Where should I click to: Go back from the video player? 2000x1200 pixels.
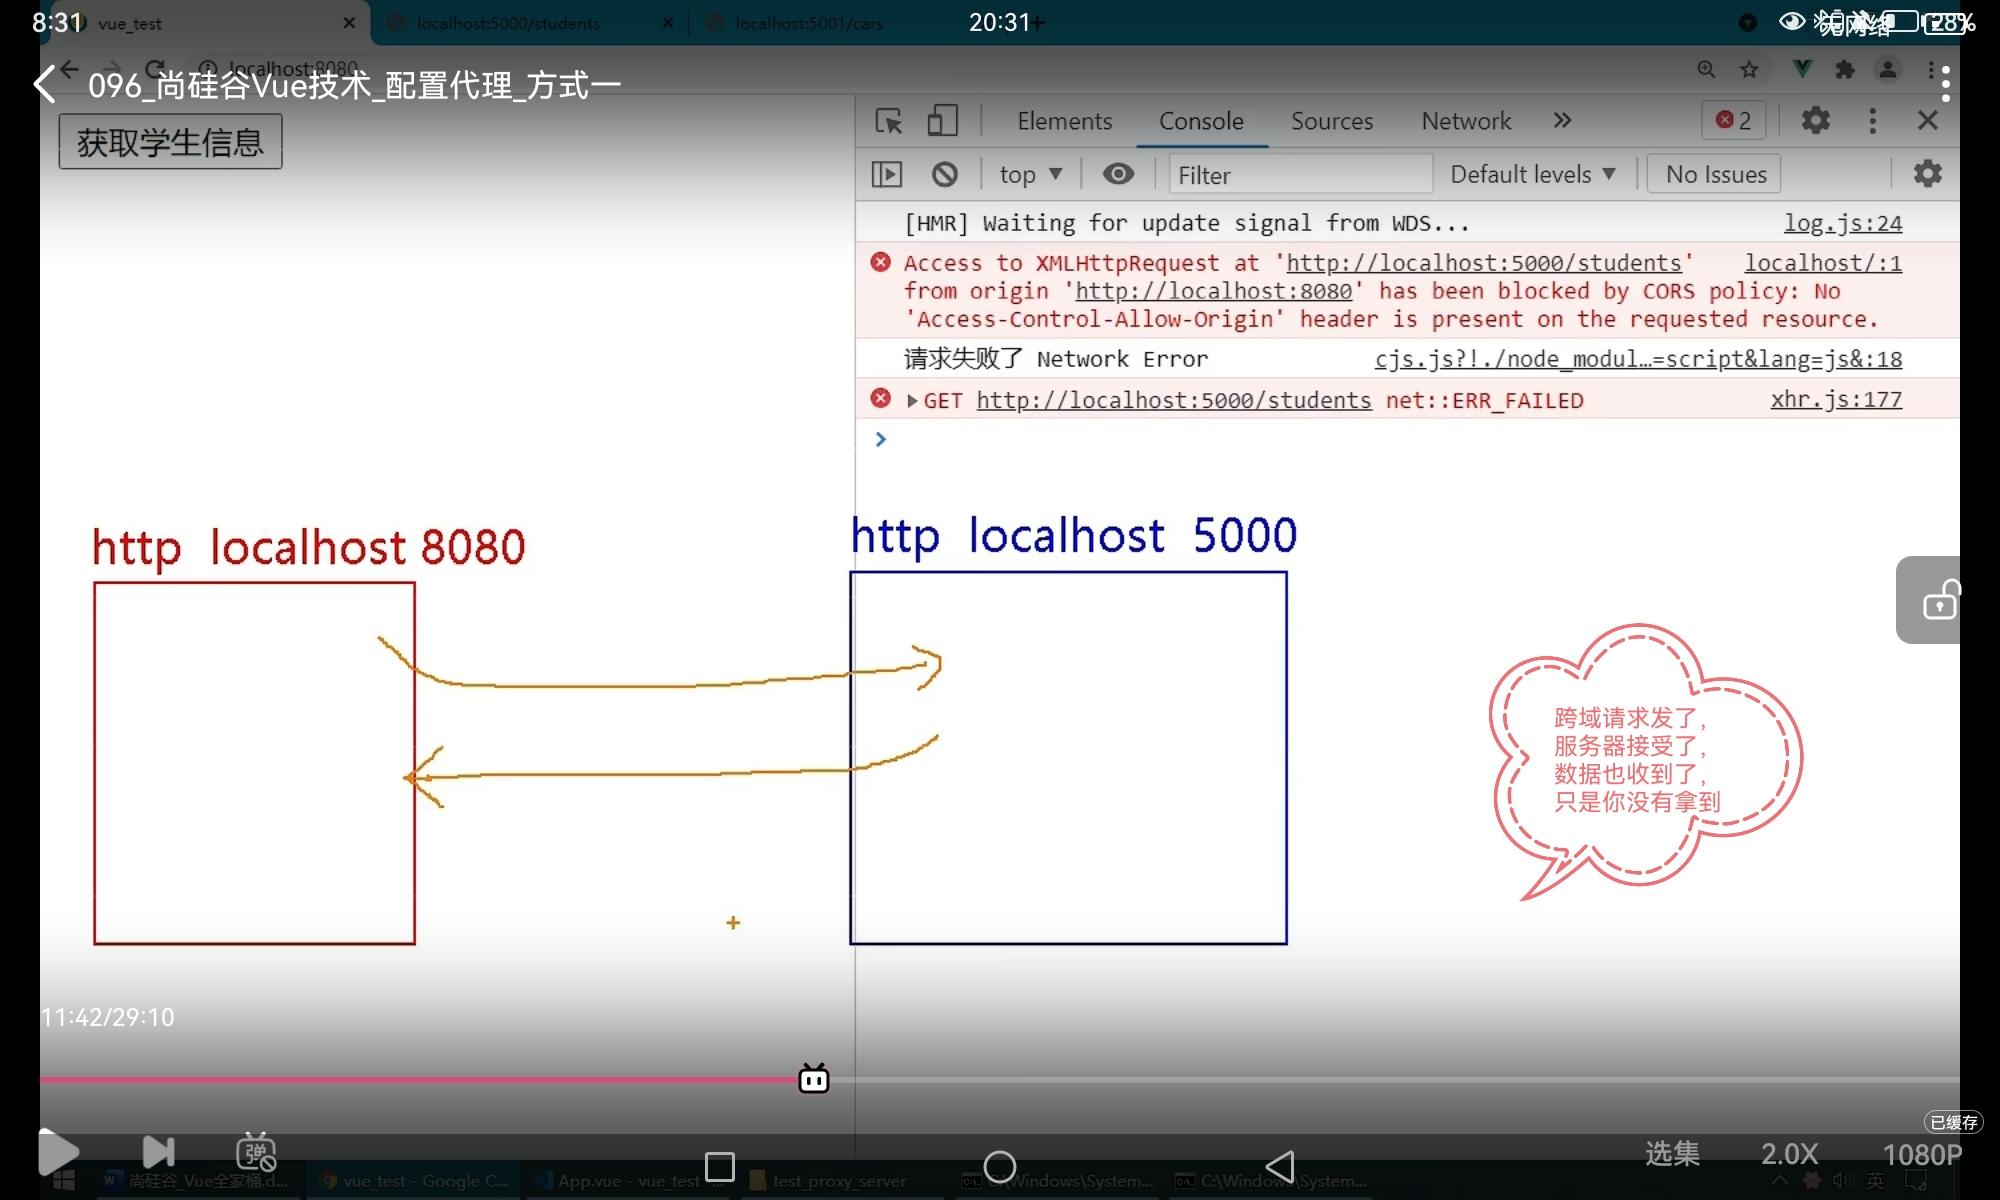pyautogui.click(x=44, y=85)
